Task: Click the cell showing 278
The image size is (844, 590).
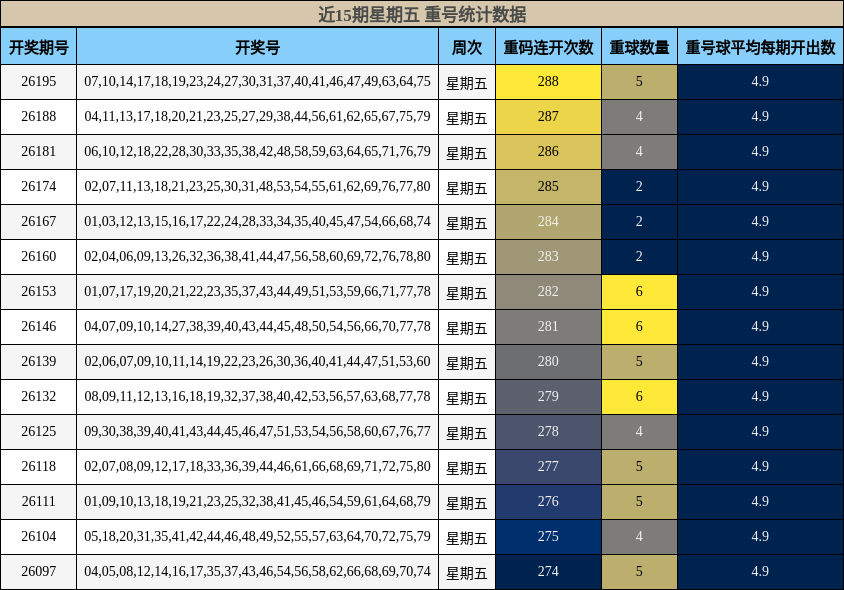Action: [x=548, y=432]
